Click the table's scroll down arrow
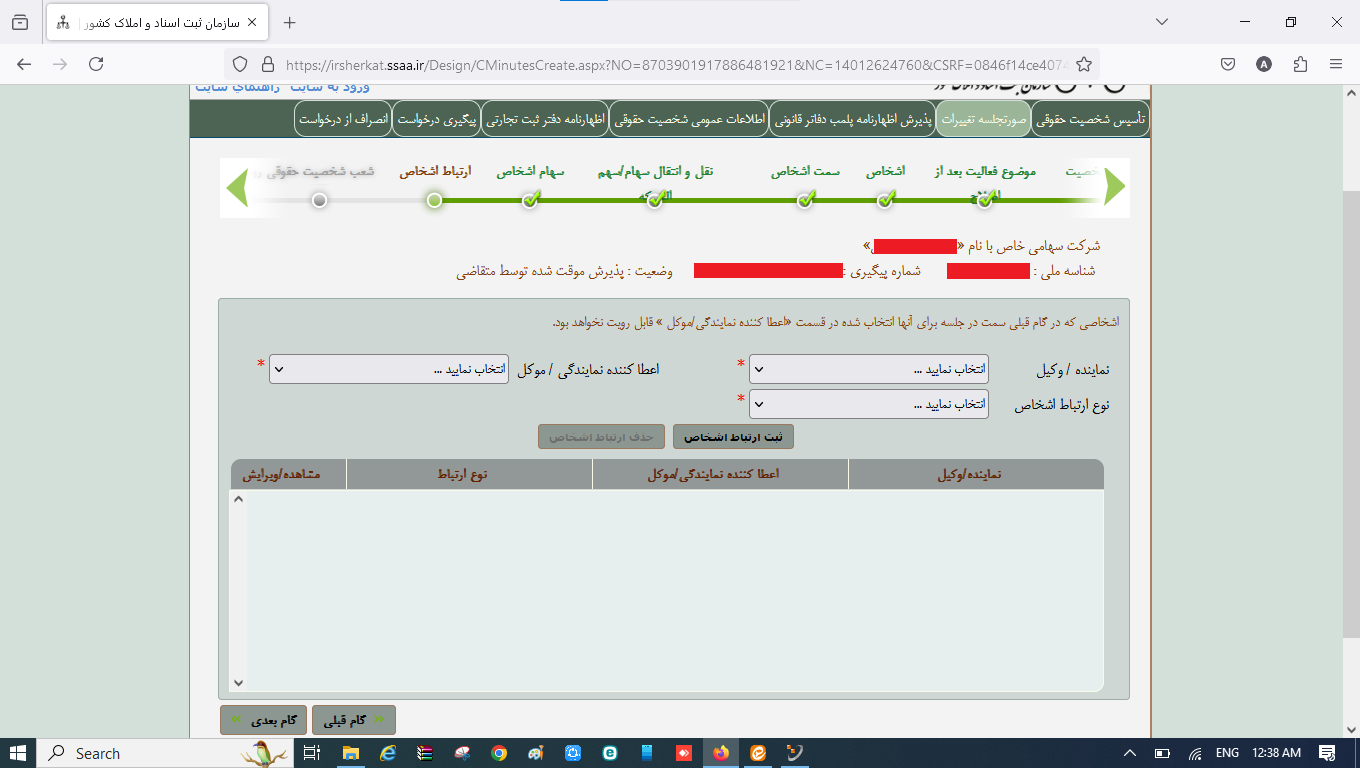 click(239, 682)
